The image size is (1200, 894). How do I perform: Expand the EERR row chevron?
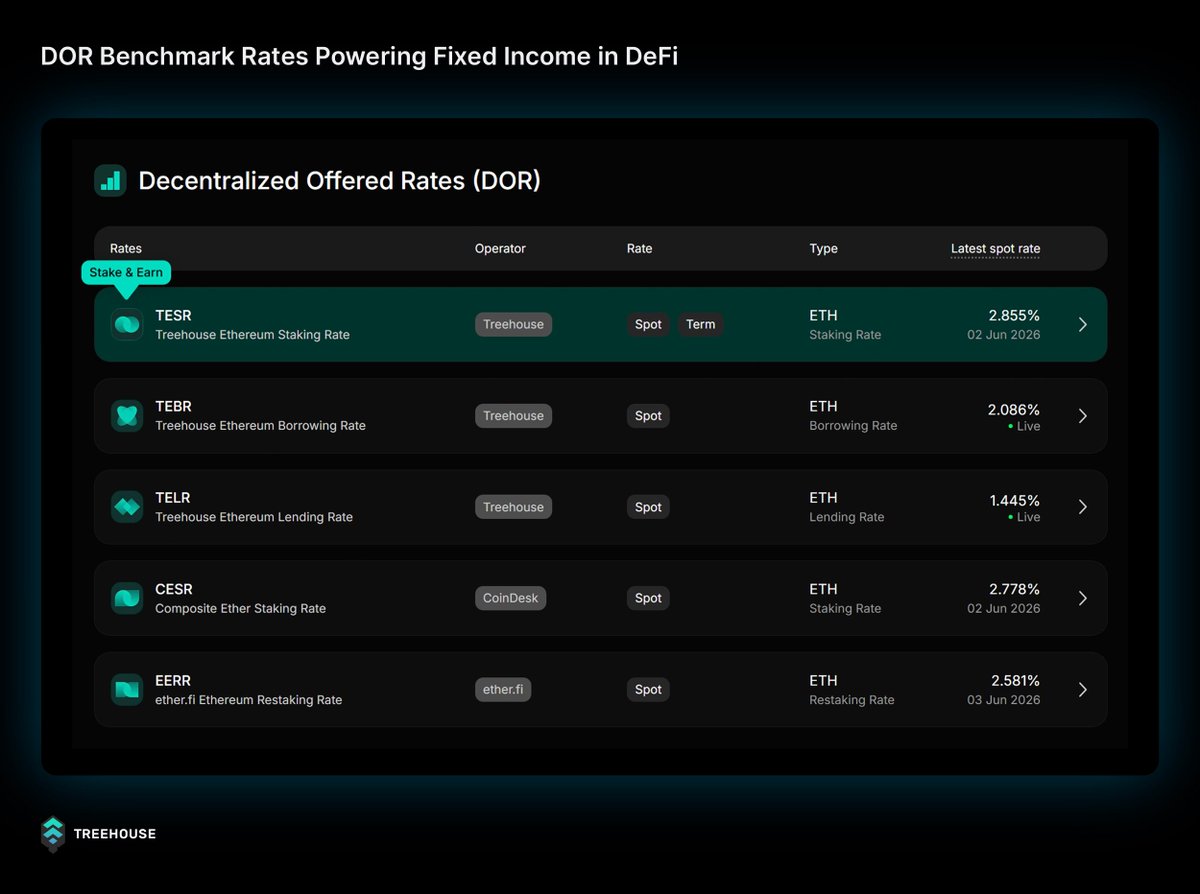1082,690
